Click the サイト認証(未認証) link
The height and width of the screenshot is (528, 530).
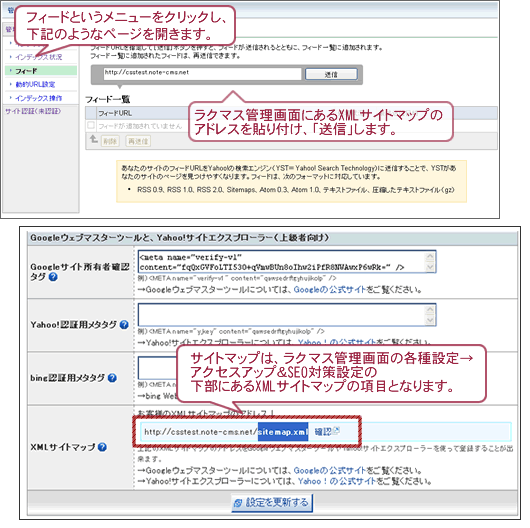pos(33,111)
